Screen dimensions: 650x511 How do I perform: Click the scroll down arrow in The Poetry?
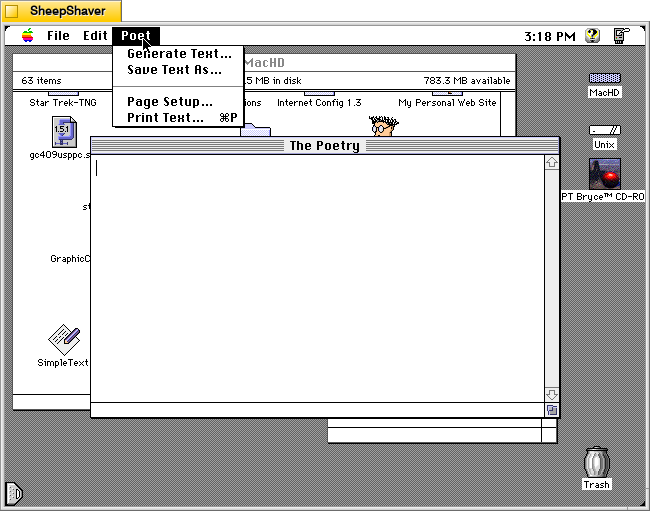pos(551,394)
